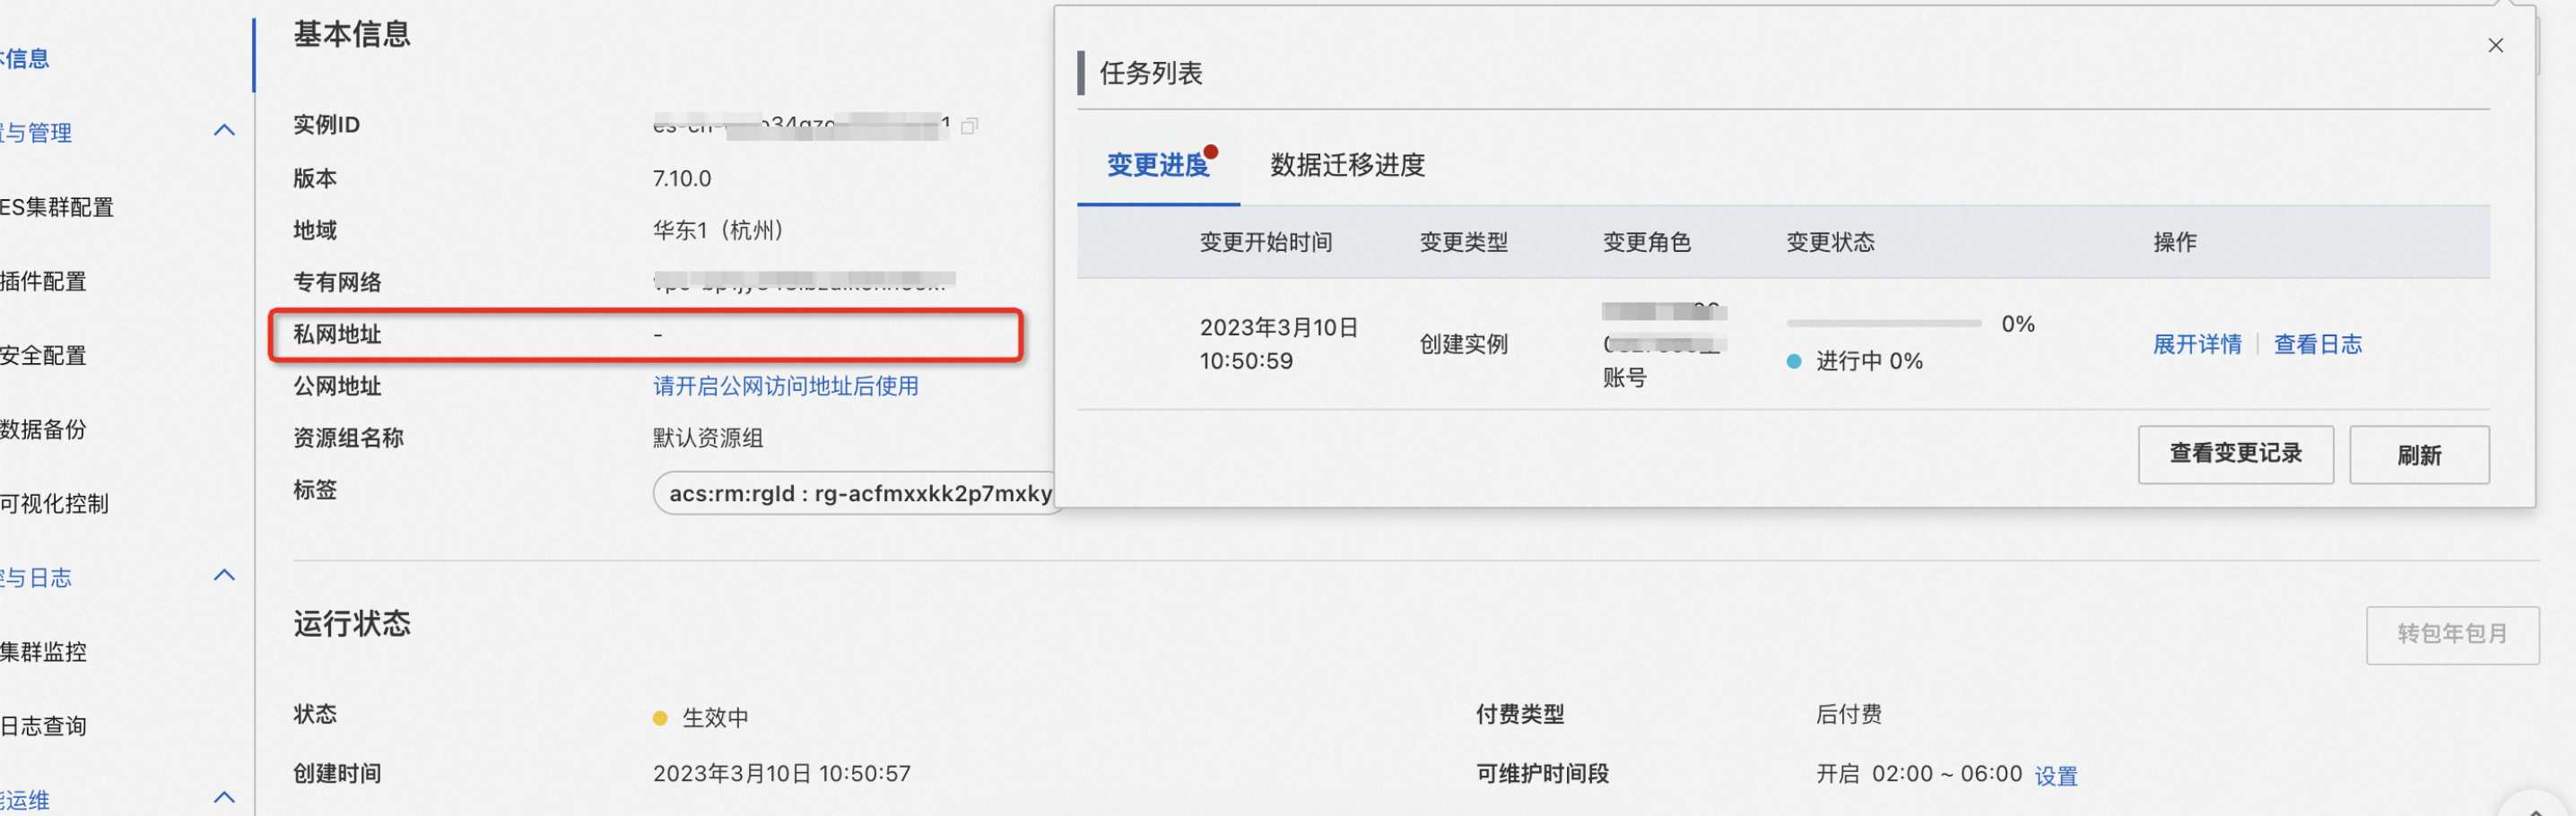The width and height of the screenshot is (2576, 816).
Task: Switch to the 数据迁移进度 tab
Action: point(1347,164)
